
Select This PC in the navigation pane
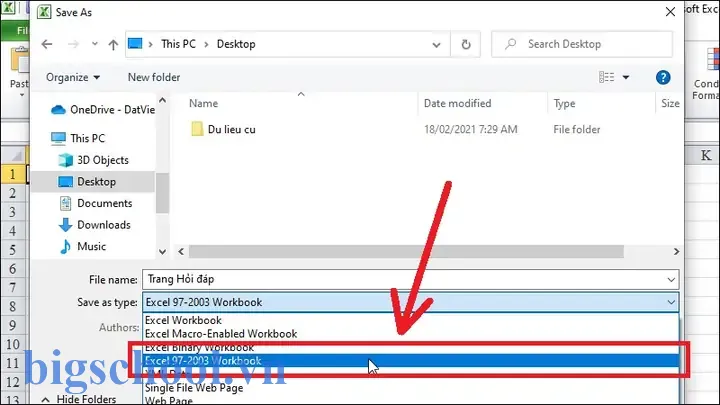pos(78,138)
